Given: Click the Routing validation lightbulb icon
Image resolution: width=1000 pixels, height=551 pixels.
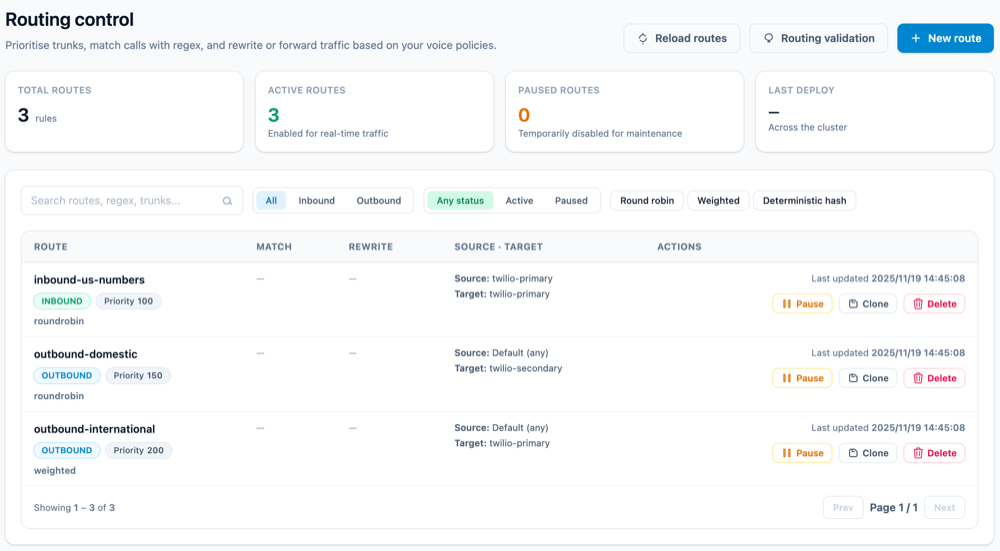Looking at the screenshot, I should pos(769,38).
